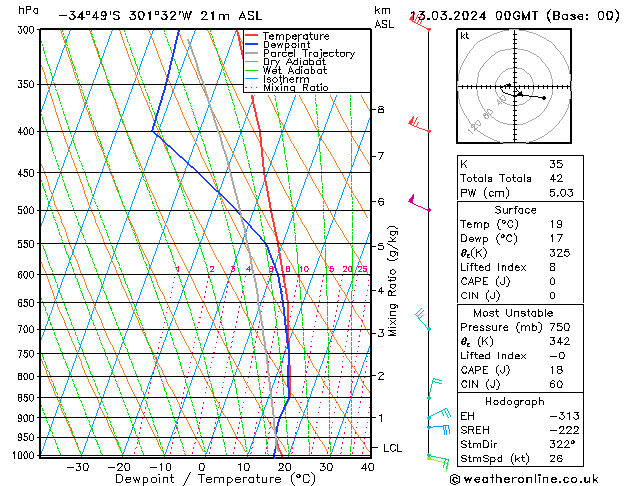Click the date title 13.03.2024 00GMT
This screenshot has height=486, width=629.
click(474, 16)
